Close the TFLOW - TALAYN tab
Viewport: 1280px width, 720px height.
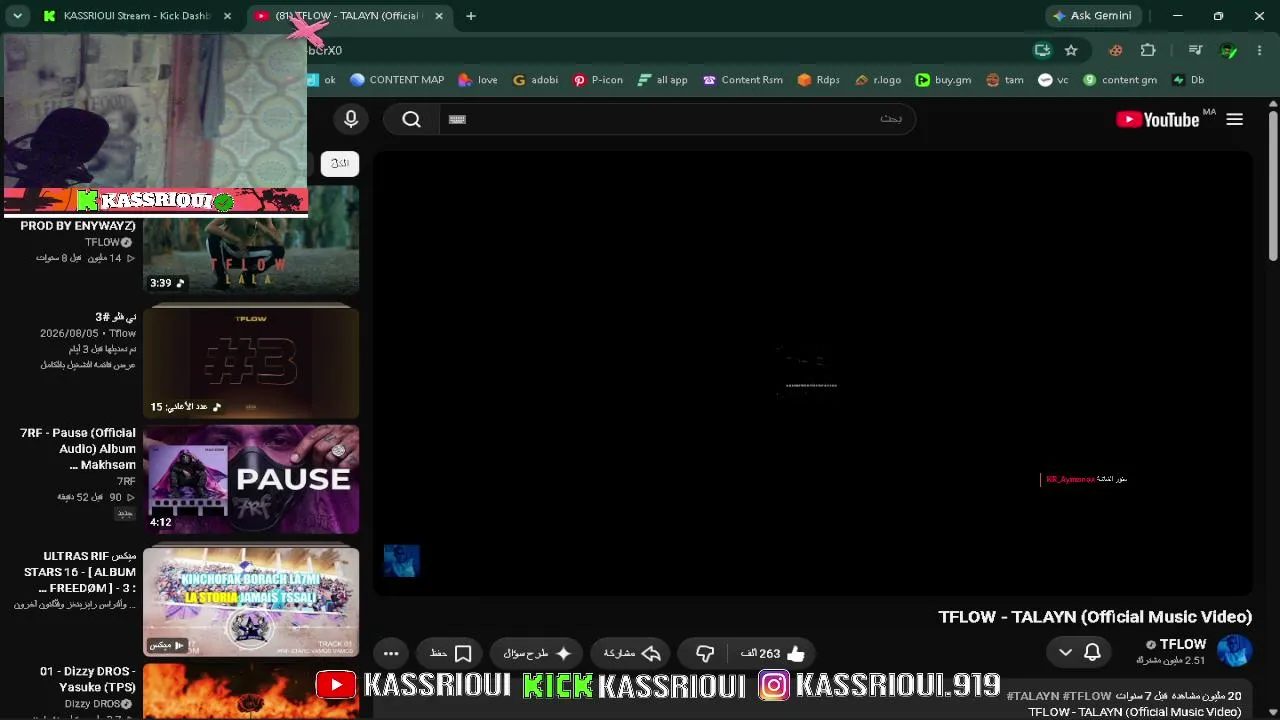click(x=438, y=16)
